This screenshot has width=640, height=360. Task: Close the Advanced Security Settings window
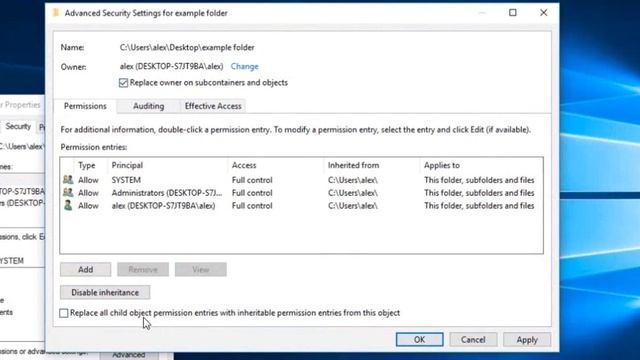[543, 13]
